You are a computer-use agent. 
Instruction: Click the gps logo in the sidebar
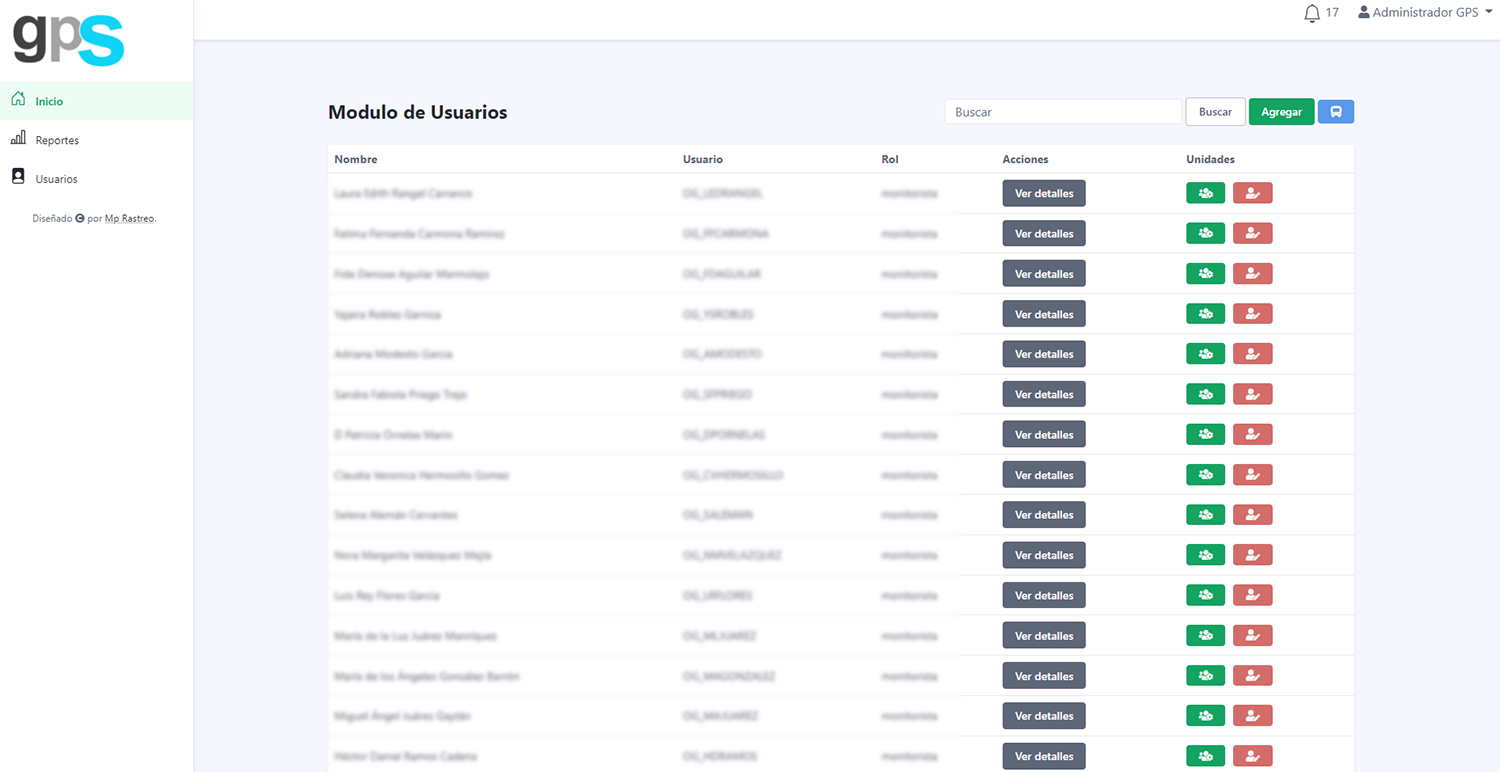point(68,40)
